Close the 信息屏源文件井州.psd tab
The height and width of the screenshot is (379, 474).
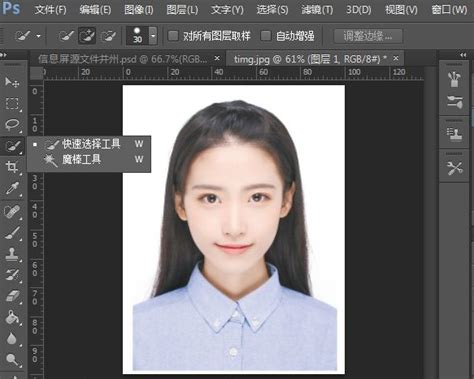217,58
